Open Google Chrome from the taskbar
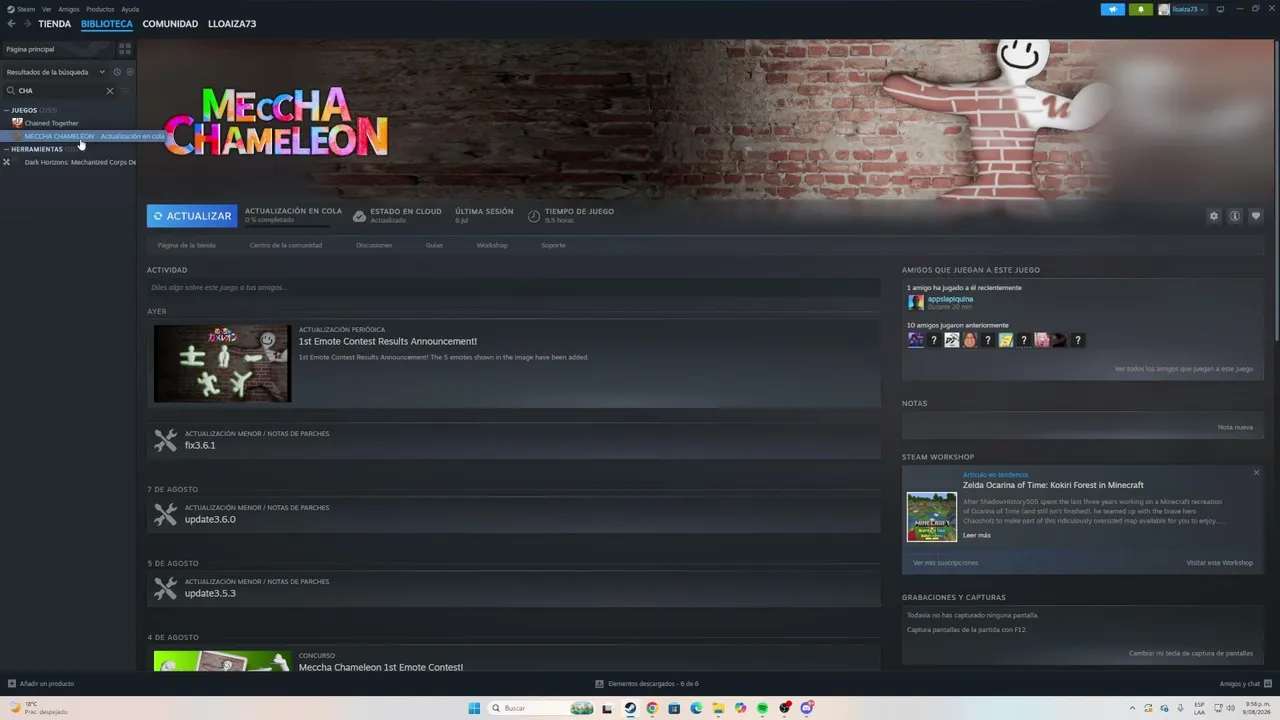Image resolution: width=1280 pixels, height=720 pixels. [652, 708]
